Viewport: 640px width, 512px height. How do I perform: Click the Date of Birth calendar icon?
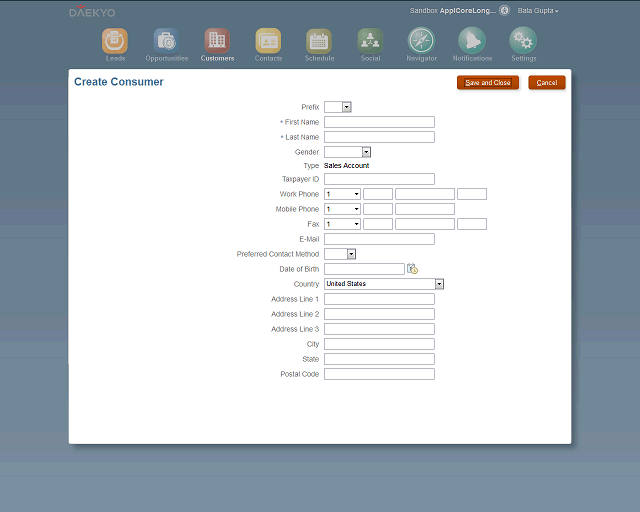coord(412,269)
